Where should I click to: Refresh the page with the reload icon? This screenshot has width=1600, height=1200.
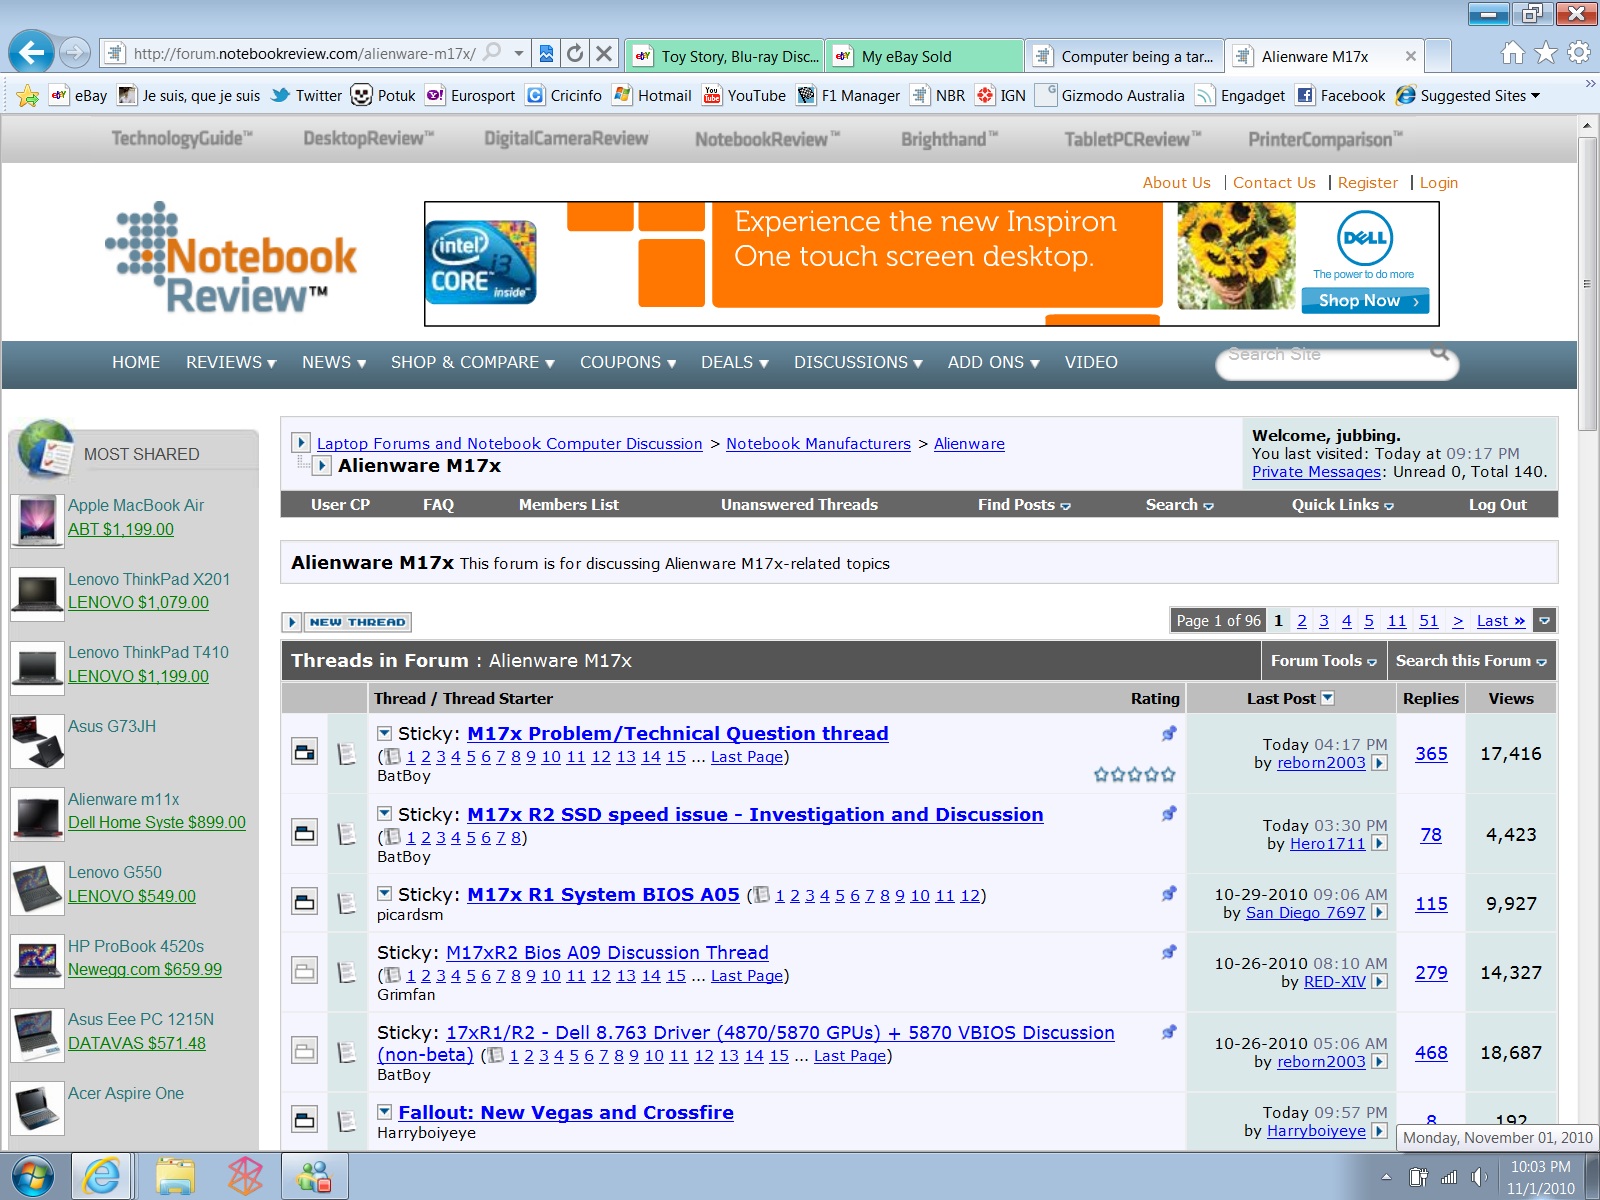click(575, 53)
